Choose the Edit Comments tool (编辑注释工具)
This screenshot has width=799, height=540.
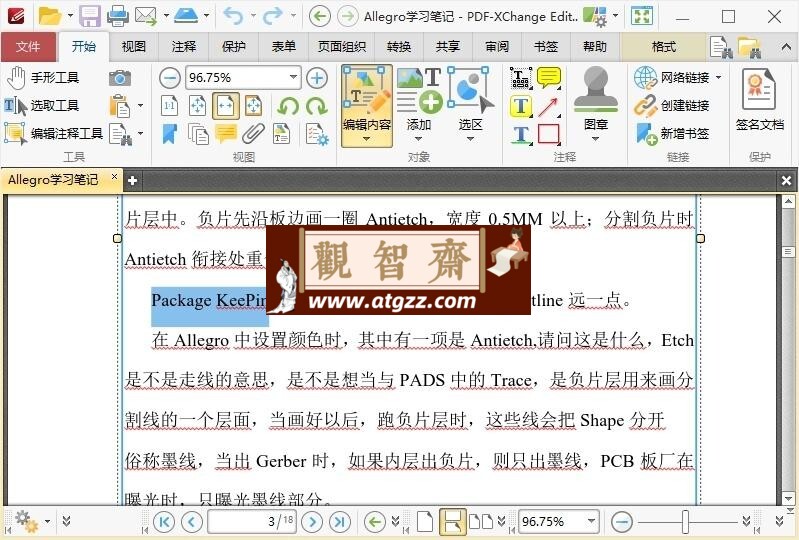coord(54,133)
